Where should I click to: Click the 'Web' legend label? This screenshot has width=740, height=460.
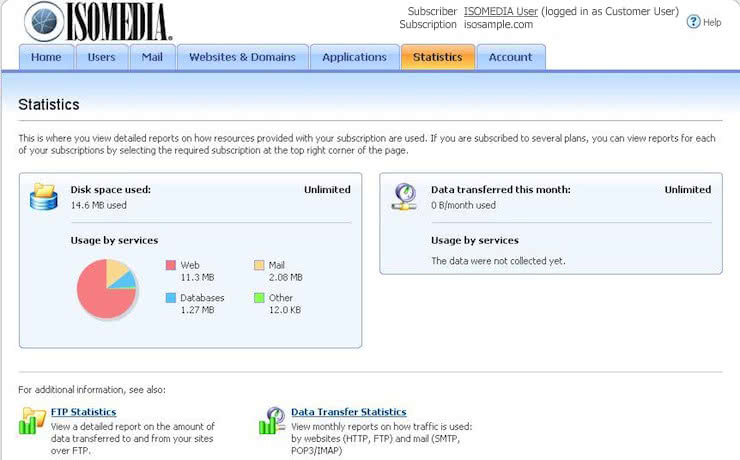[x=190, y=265]
